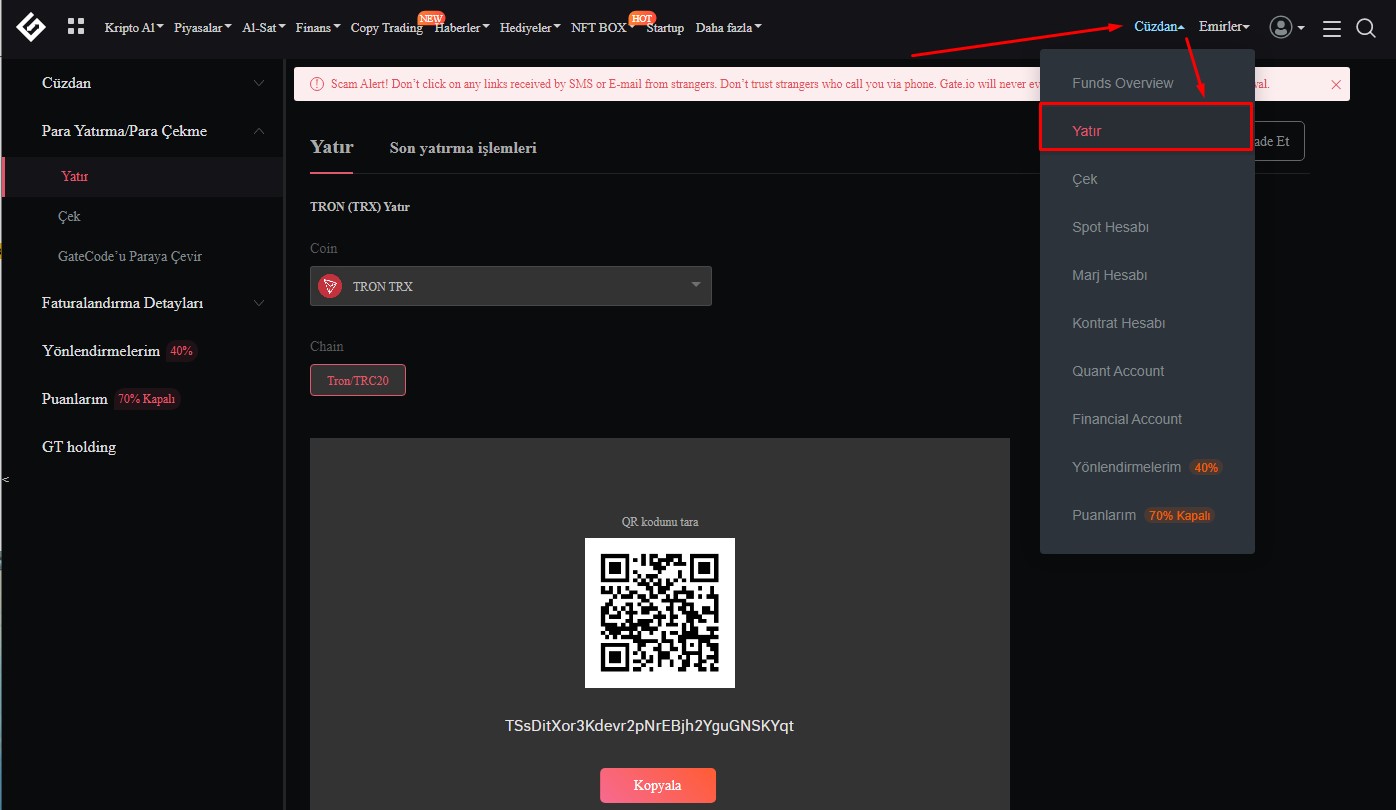The width and height of the screenshot is (1396, 810).
Task: Click the 'TRON (TRX) Yatır' heading
Action: (x=360, y=207)
